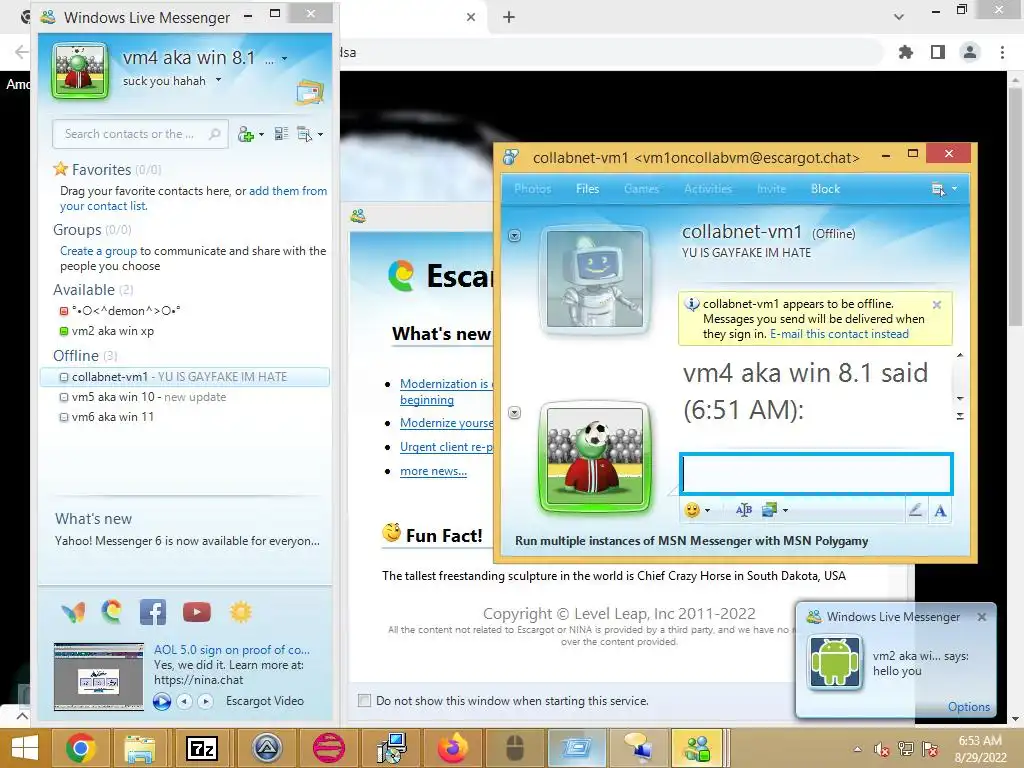Open the YouTube icon in Messenger bottom bar
Image resolution: width=1024 pixels, height=768 pixels.
(x=197, y=612)
